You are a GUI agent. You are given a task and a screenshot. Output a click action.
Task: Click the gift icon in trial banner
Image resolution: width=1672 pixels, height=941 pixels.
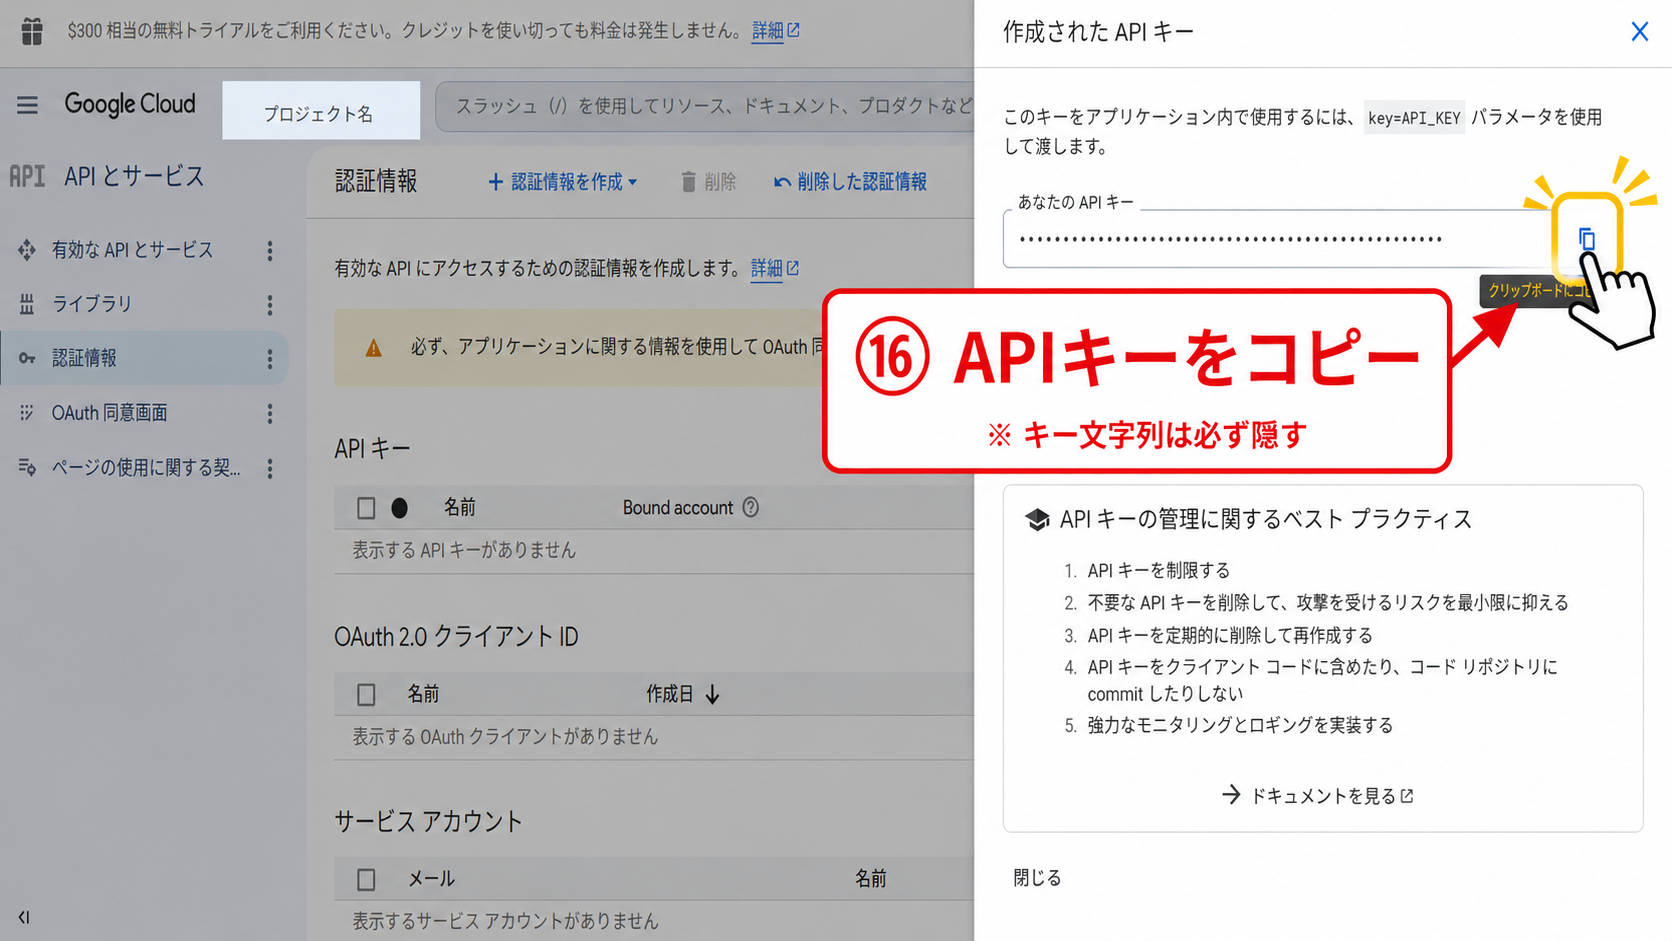(x=32, y=31)
